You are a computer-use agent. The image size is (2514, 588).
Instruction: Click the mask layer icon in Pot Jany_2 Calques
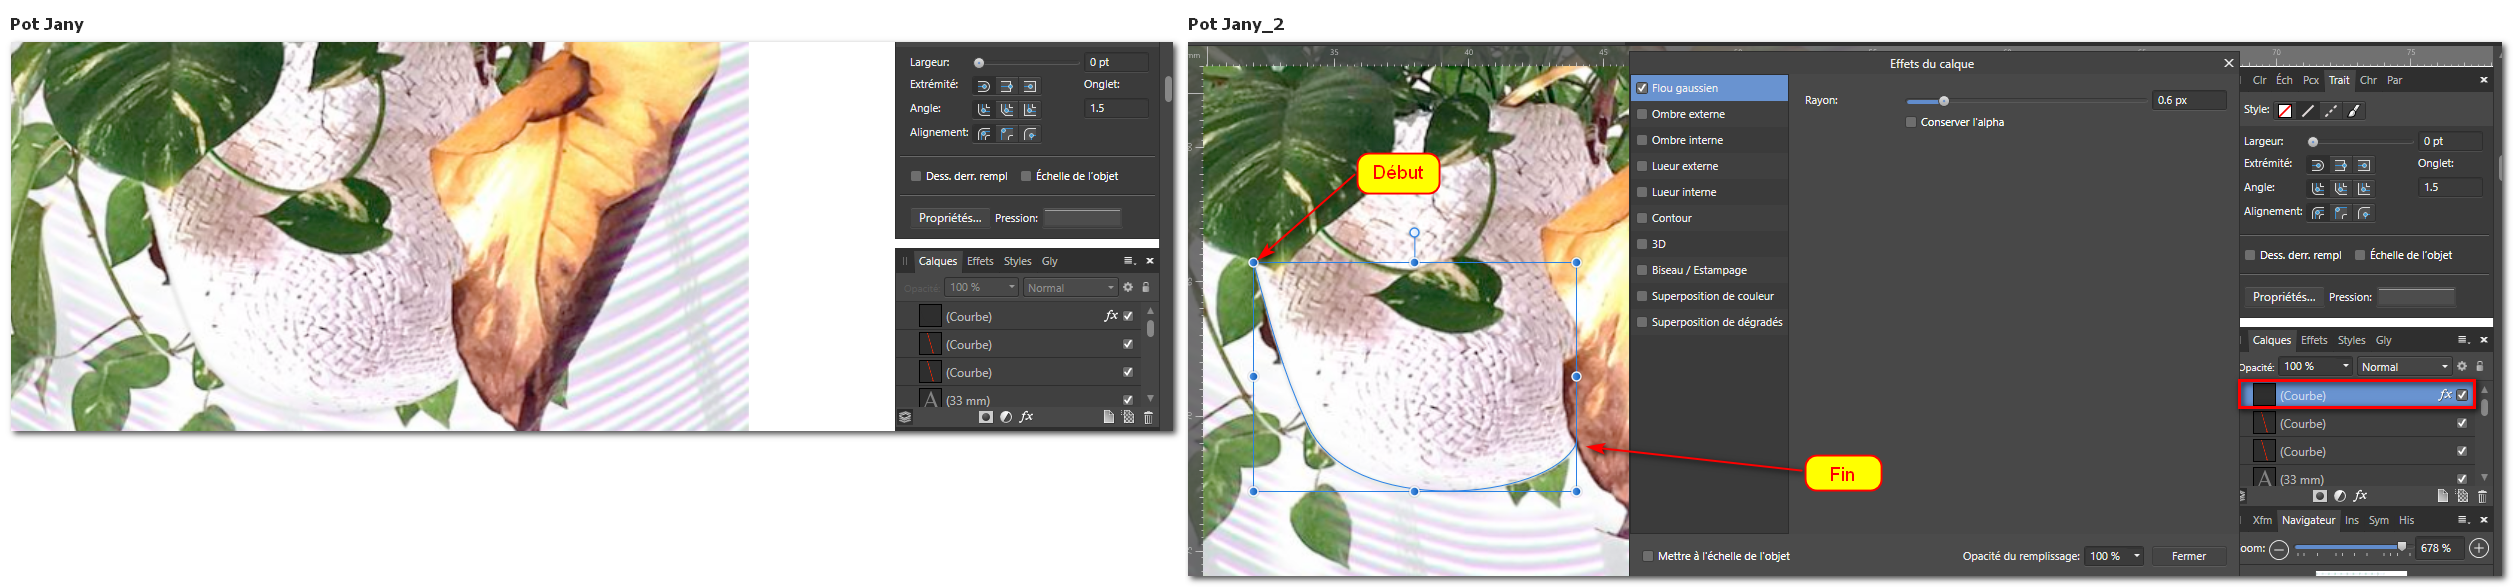[x=2320, y=496]
